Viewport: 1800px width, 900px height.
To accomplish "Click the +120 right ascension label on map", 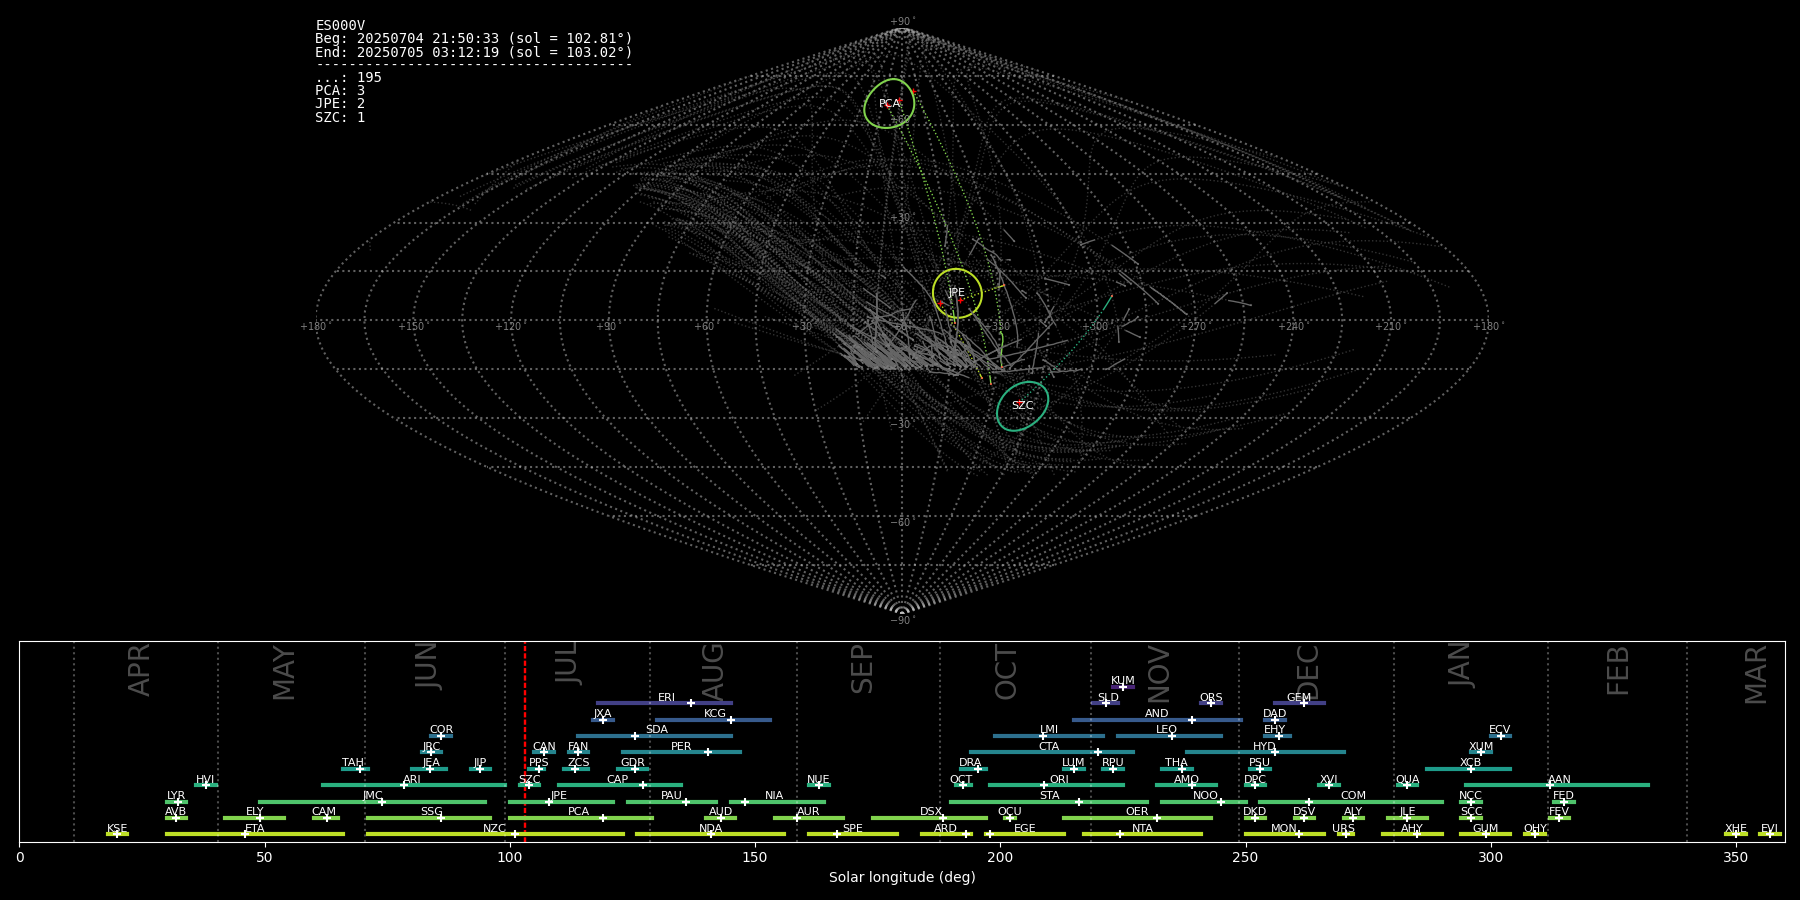I will pos(508,326).
